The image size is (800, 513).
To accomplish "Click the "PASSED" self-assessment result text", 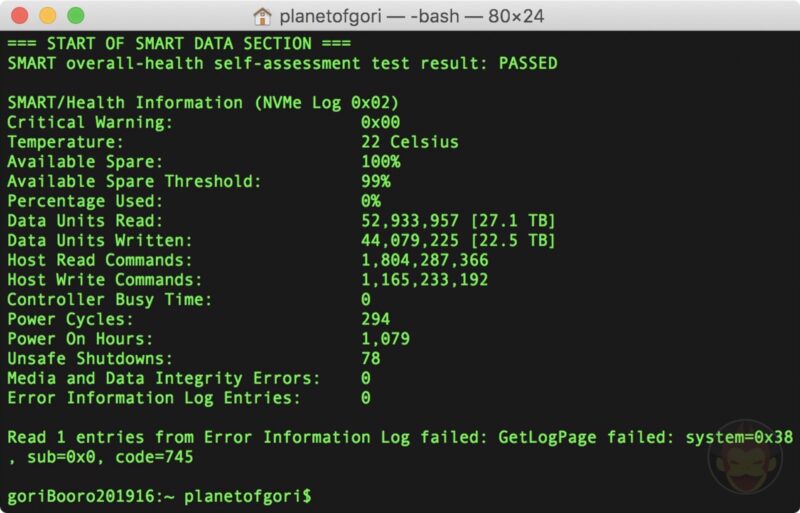I will (523, 63).
